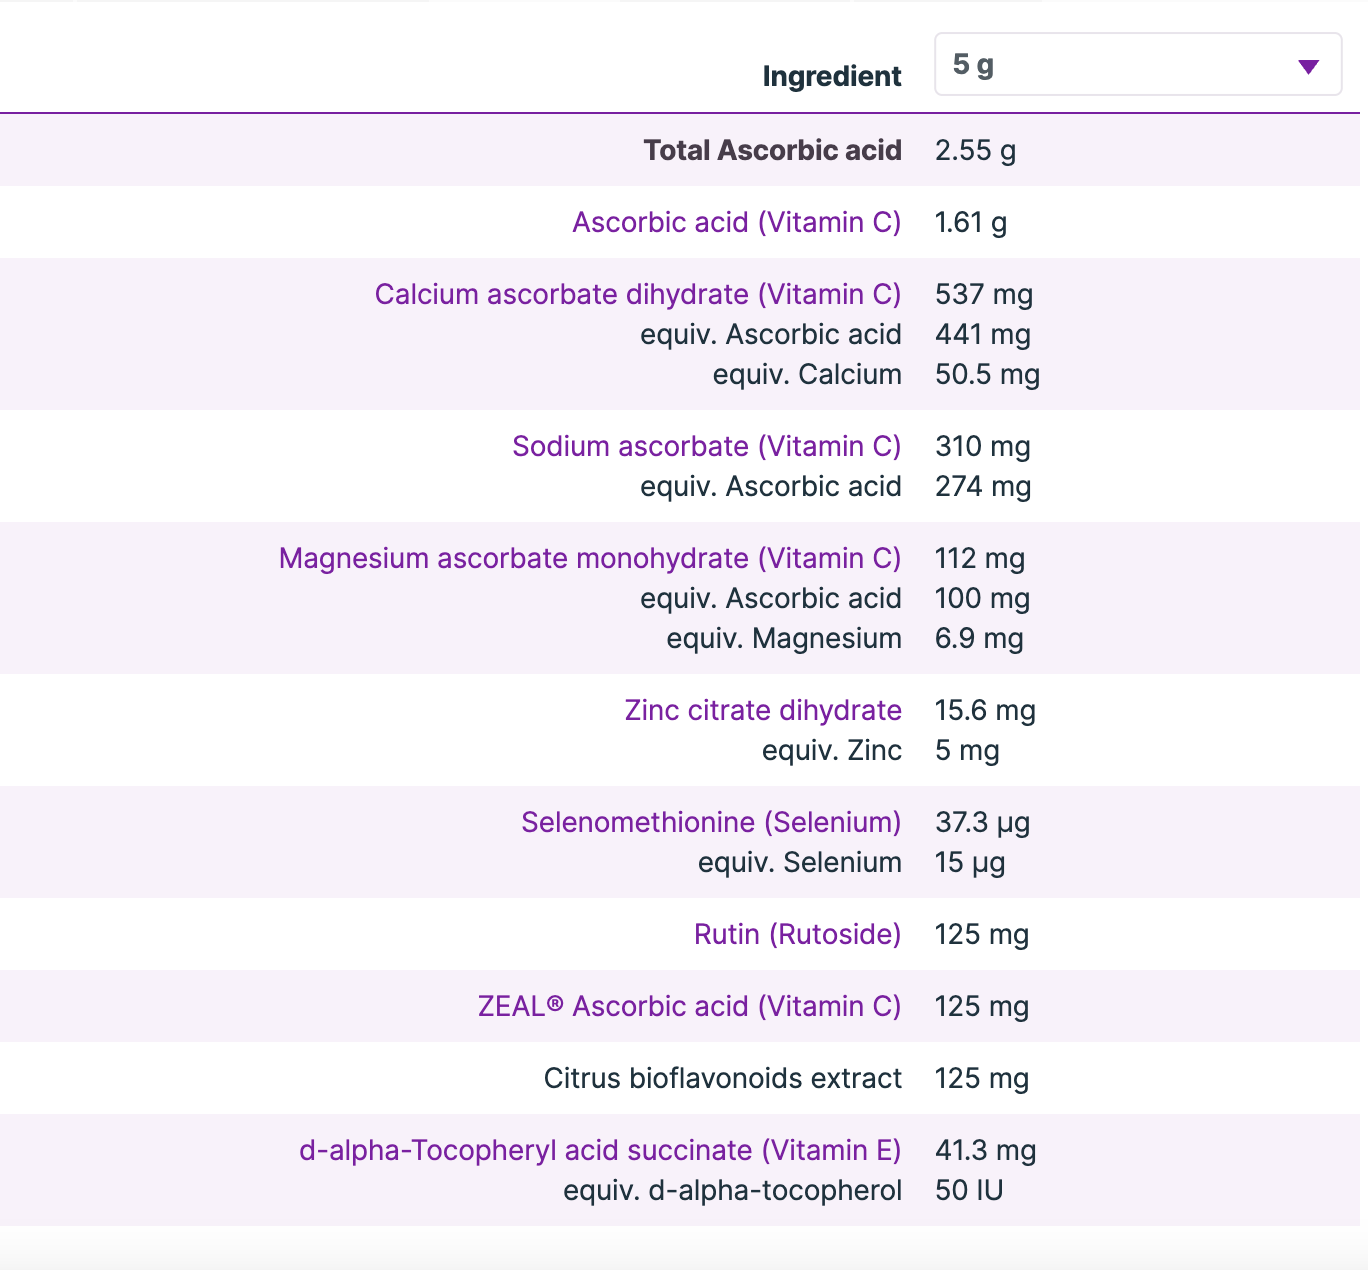Select the 1.61 g value
Image resolution: width=1368 pixels, height=1270 pixels.
tap(971, 222)
